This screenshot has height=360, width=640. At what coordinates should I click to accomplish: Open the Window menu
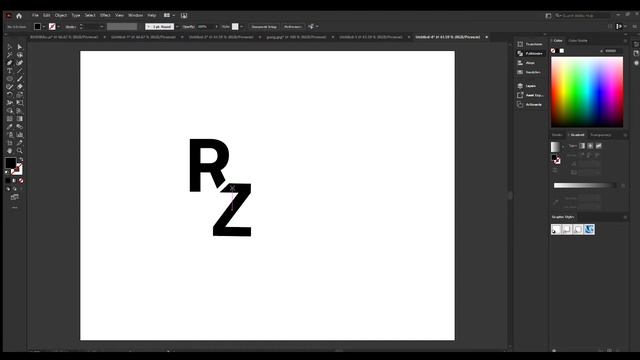pyautogui.click(x=136, y=16)
